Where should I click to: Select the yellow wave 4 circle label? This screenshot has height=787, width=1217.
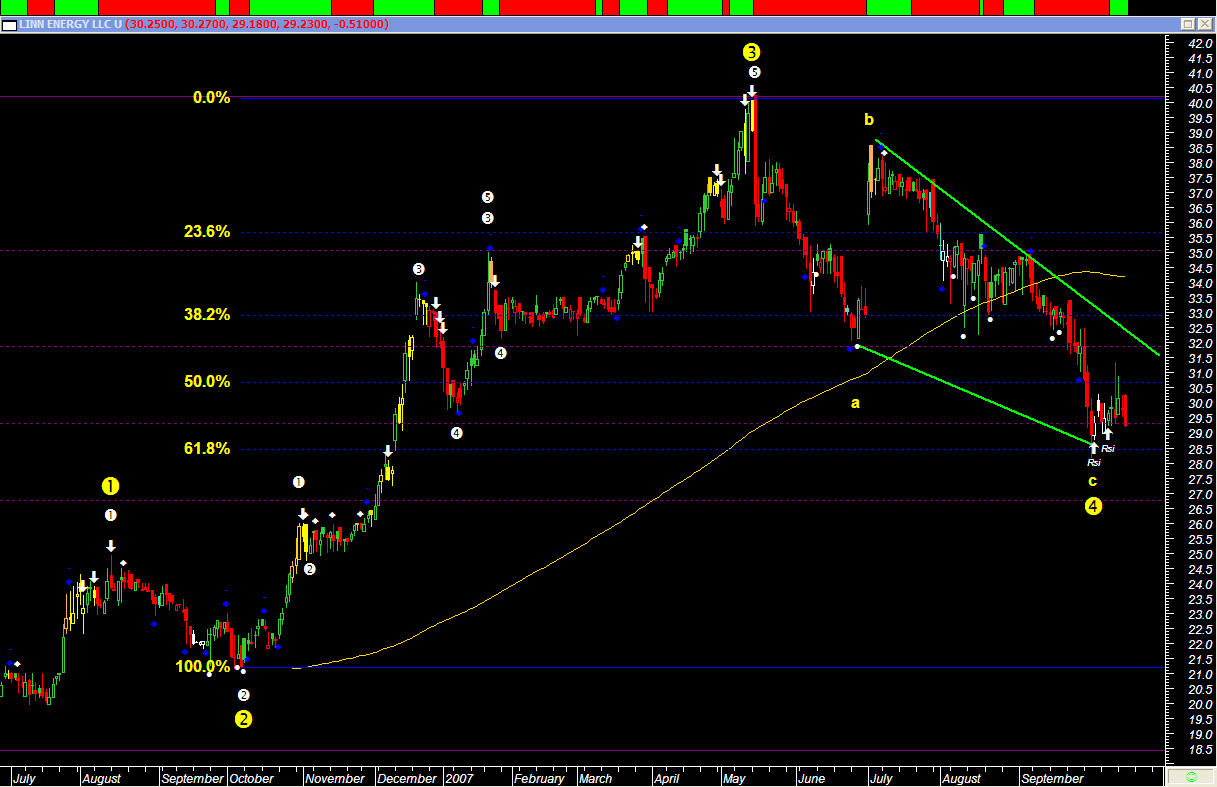1094,506
